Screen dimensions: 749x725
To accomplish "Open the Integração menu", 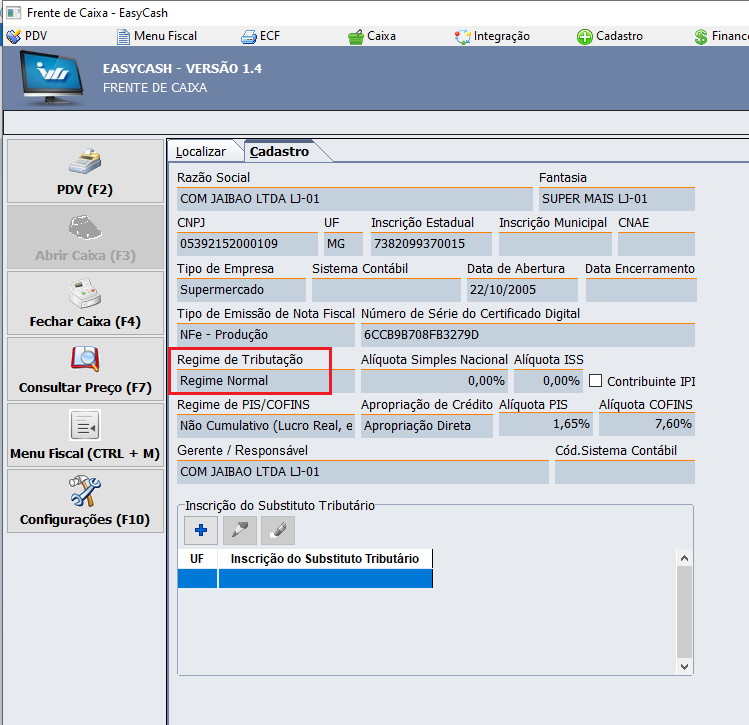I will pyautogui.click(x=491, y=36).
